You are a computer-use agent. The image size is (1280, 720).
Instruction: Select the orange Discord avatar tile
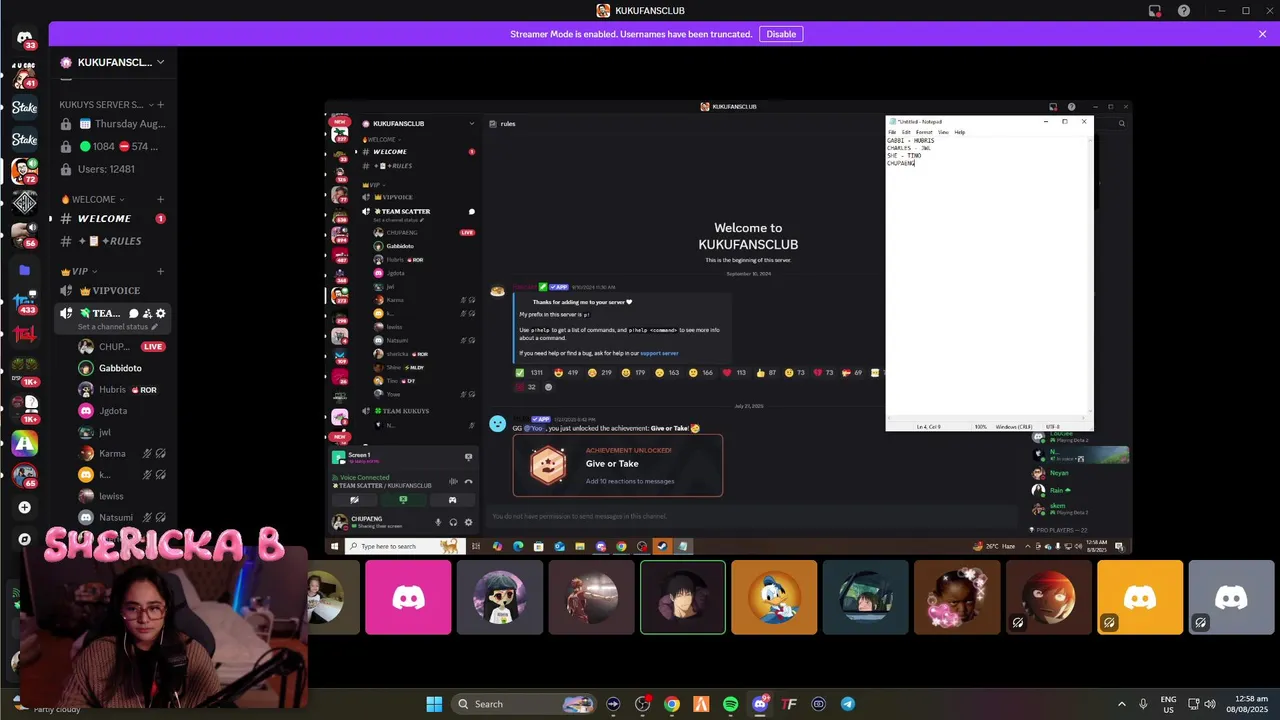1140,597
